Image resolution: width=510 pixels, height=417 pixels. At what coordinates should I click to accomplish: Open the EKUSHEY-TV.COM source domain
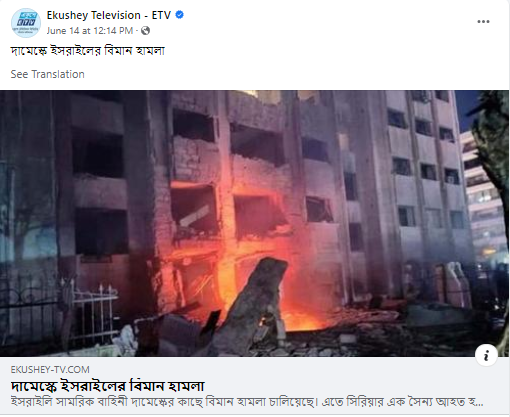pos(50,370)
